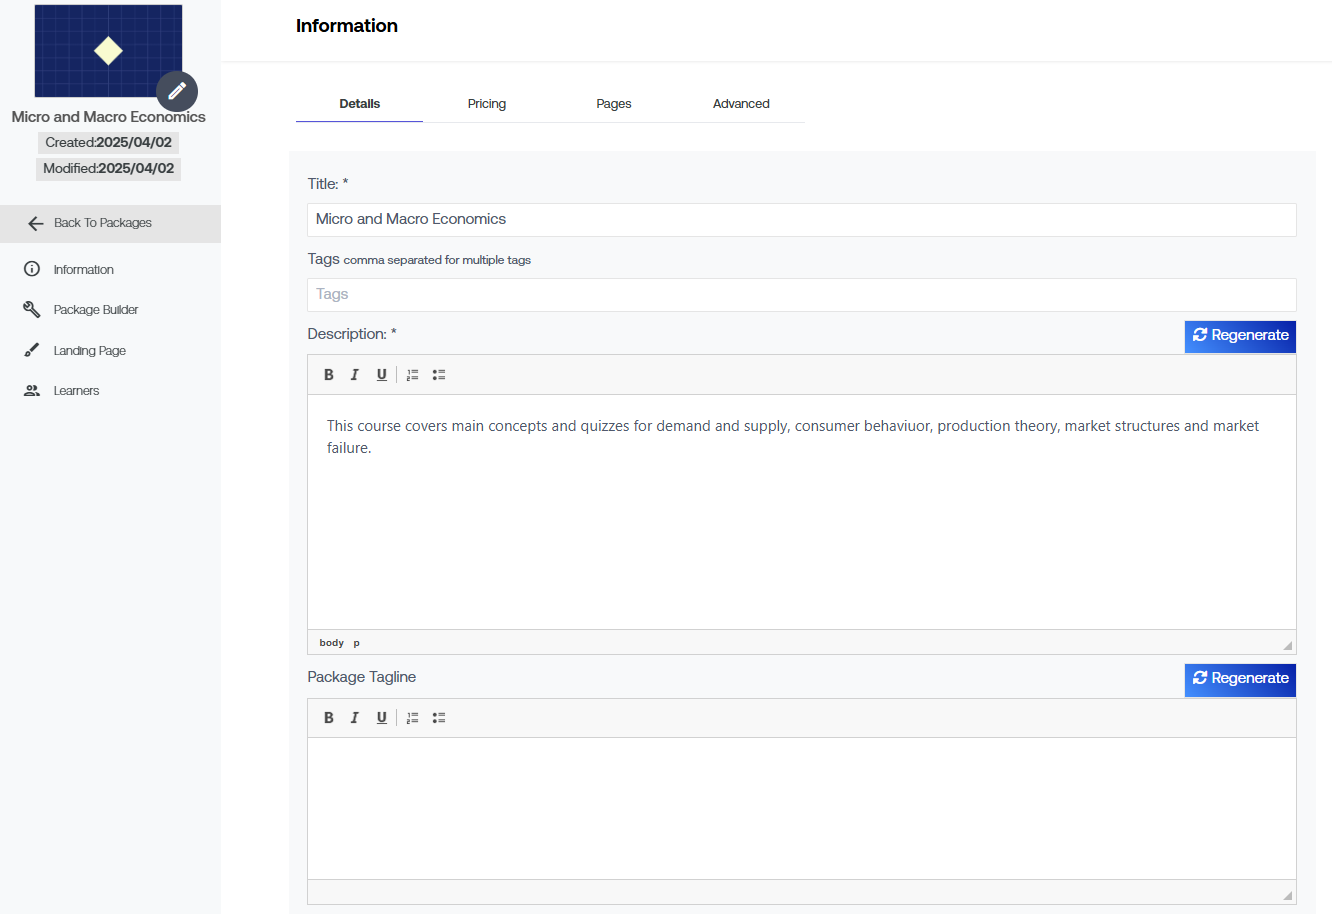Insert numbered list in Package Tagline editor
The width and height of the screenshot is (1332, 914).
click(412, 718)
